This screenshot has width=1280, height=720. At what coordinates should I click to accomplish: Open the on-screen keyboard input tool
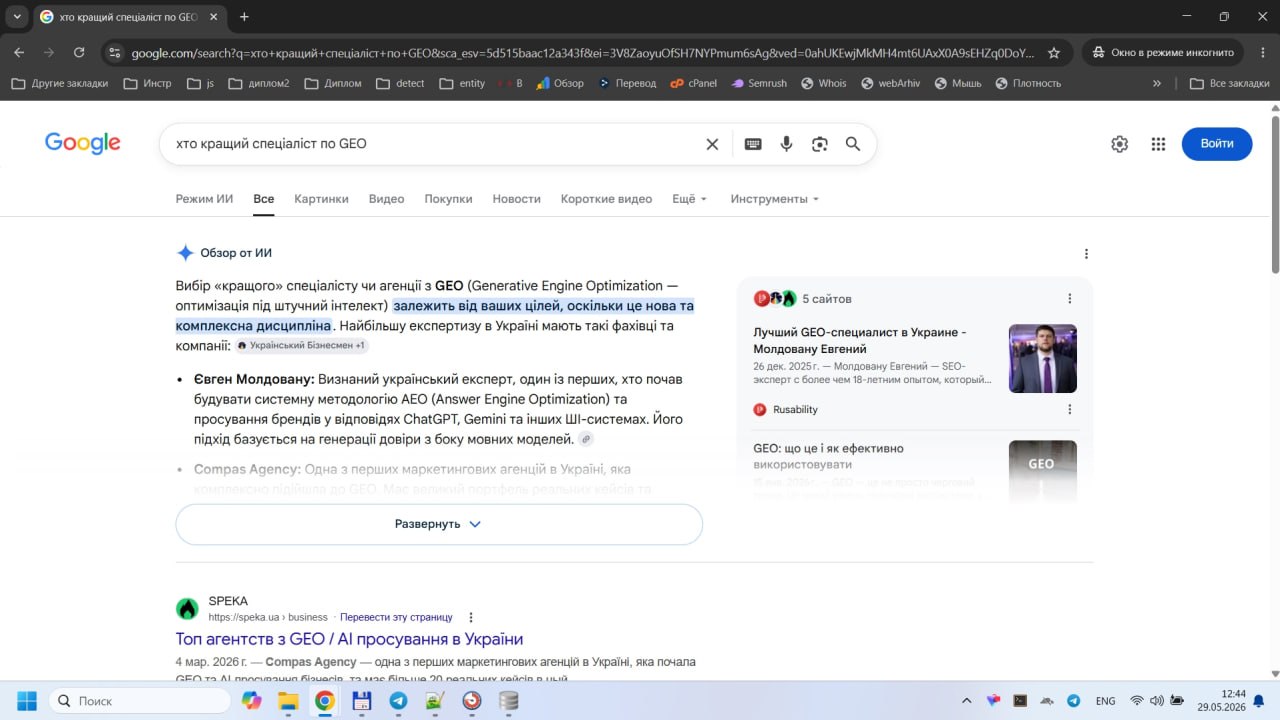click(753, 144)
